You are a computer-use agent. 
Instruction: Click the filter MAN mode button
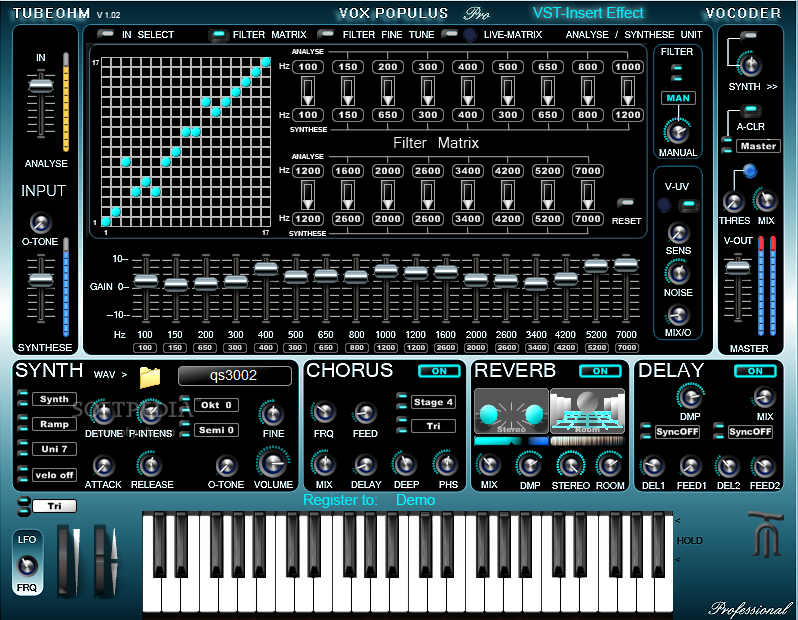(x=678, y=98)
